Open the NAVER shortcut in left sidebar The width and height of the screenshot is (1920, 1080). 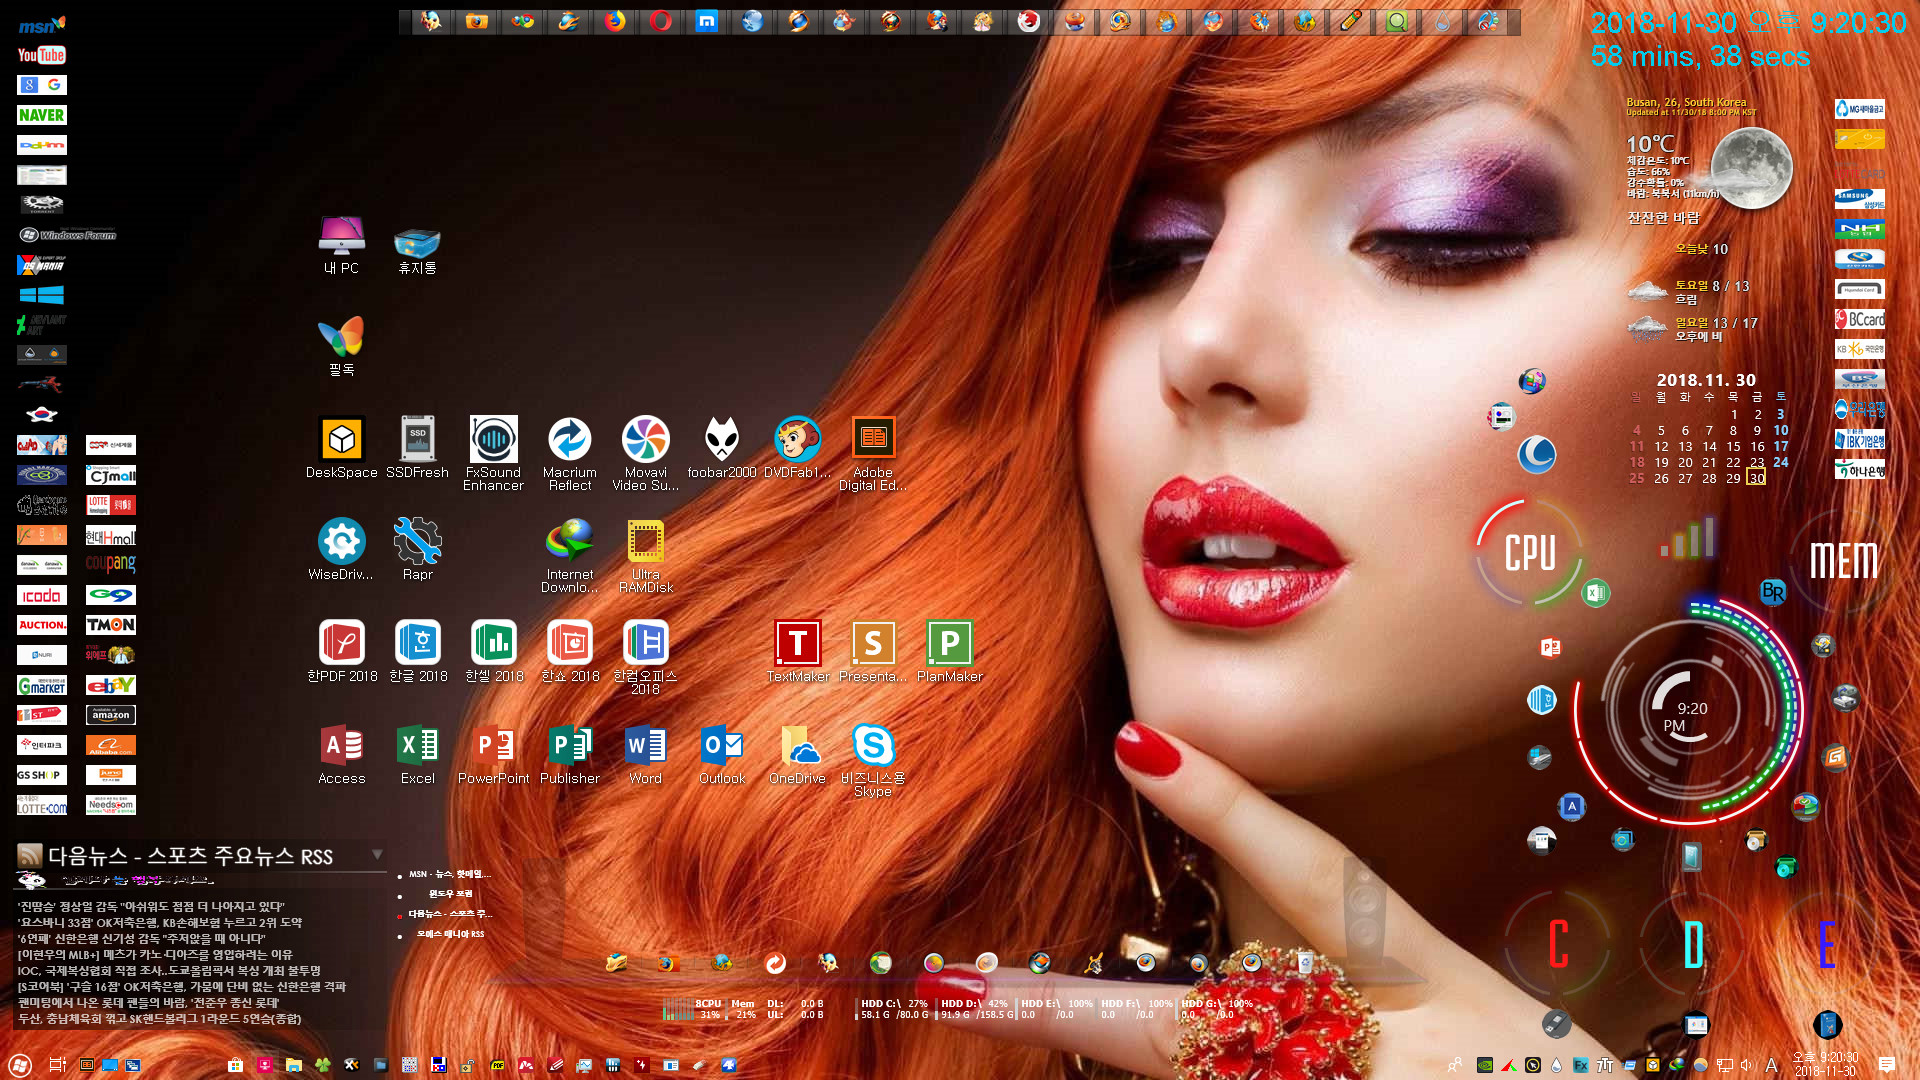(x=41, y=115)
